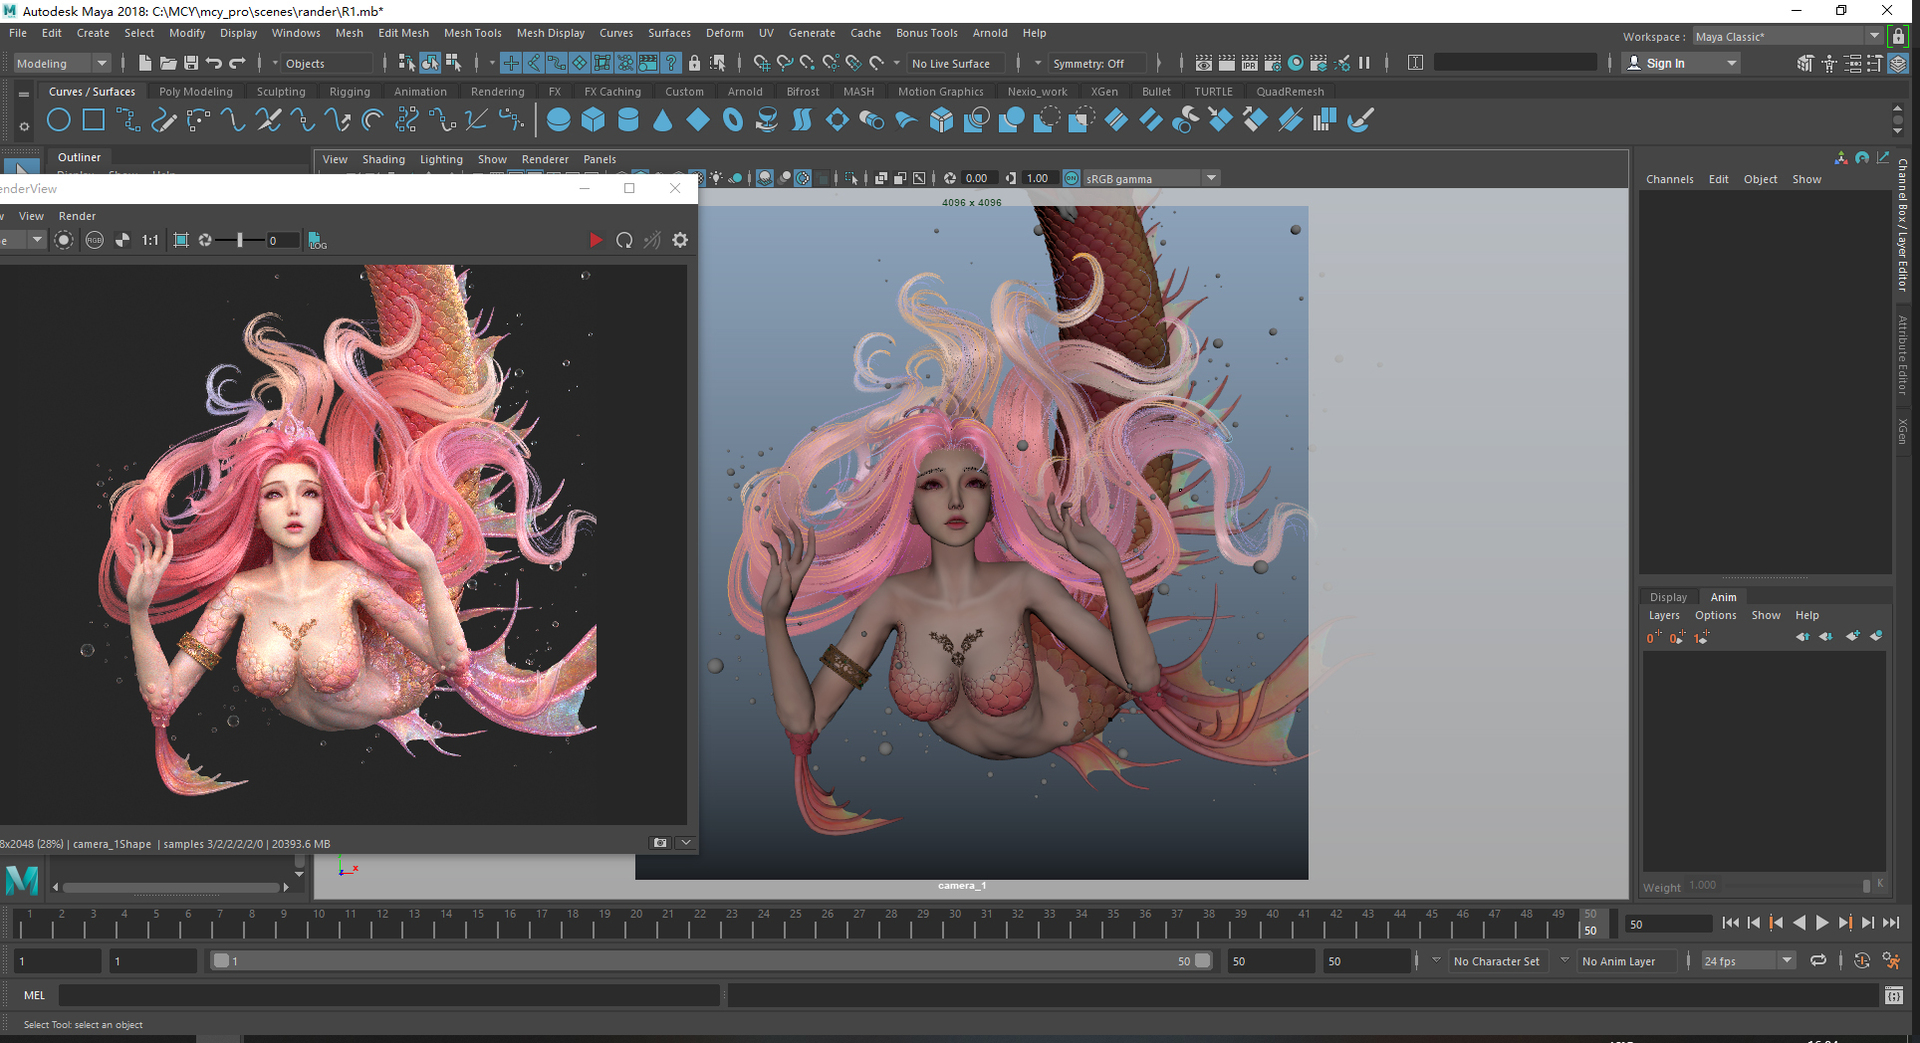Image resolution: width=1920 pixels, height=1043 pixels.
Task: Click the refresh render icon in RenderView
Action: click(x=624, y=240)
